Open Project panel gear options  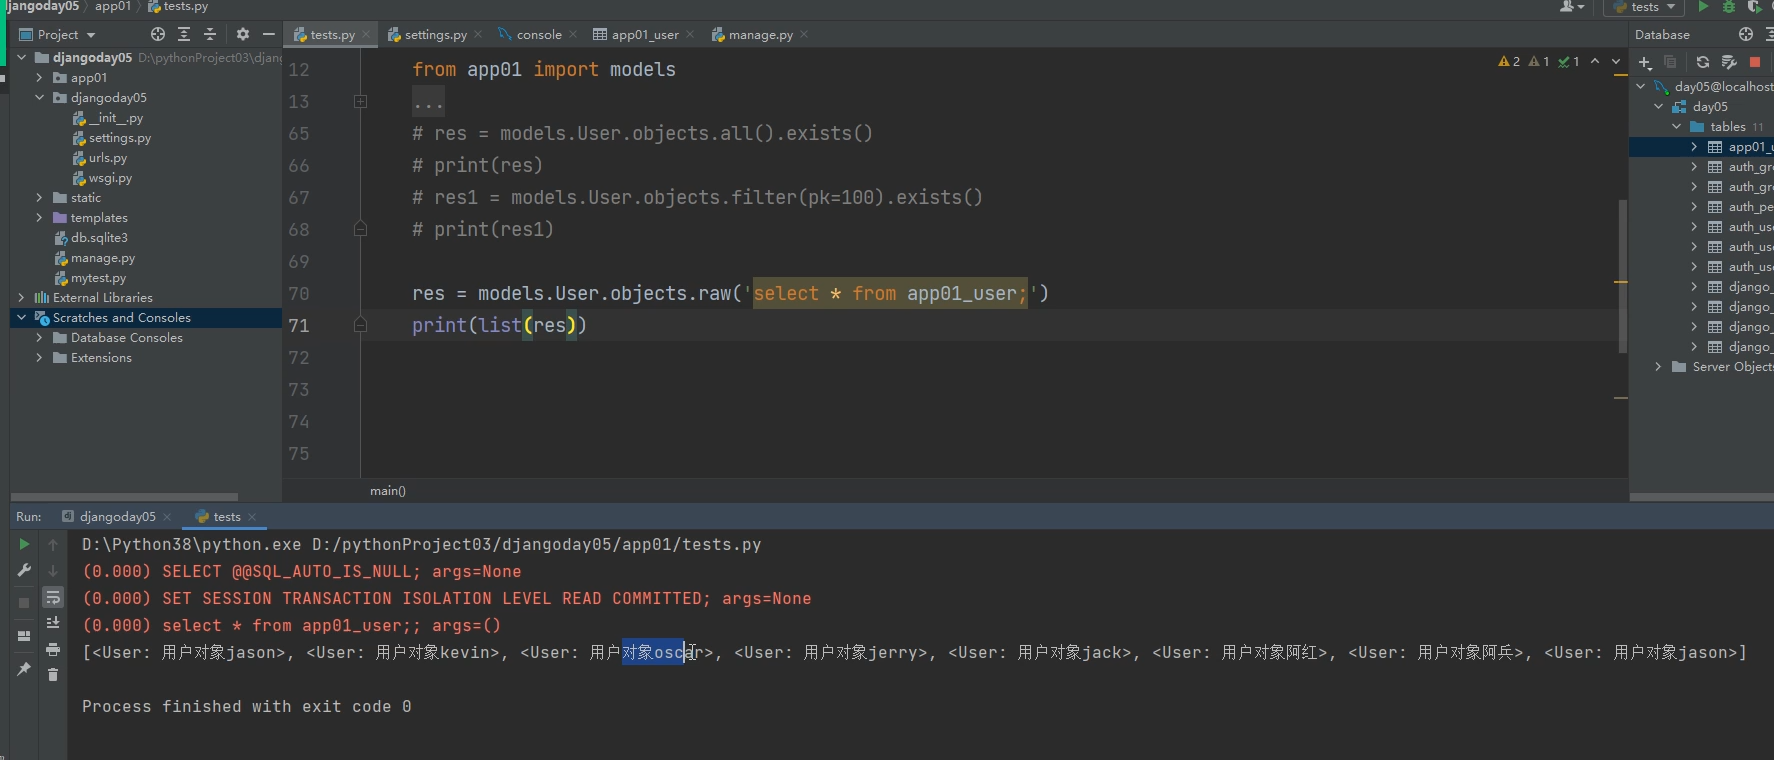pyautogui.click(x=242, y=34)
